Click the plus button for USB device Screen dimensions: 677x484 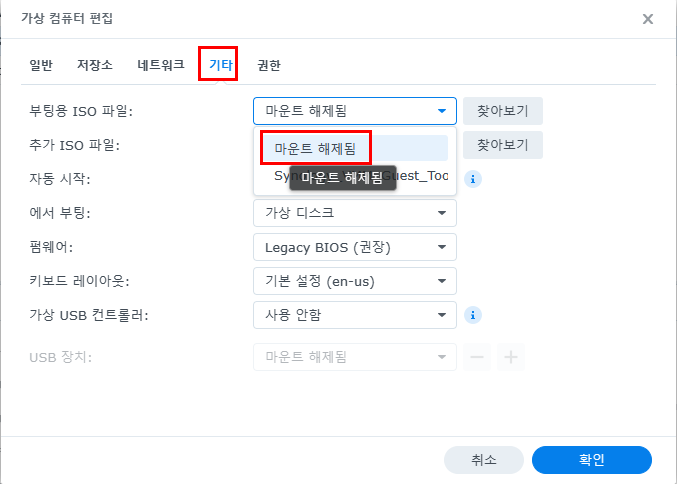[511, 357]
